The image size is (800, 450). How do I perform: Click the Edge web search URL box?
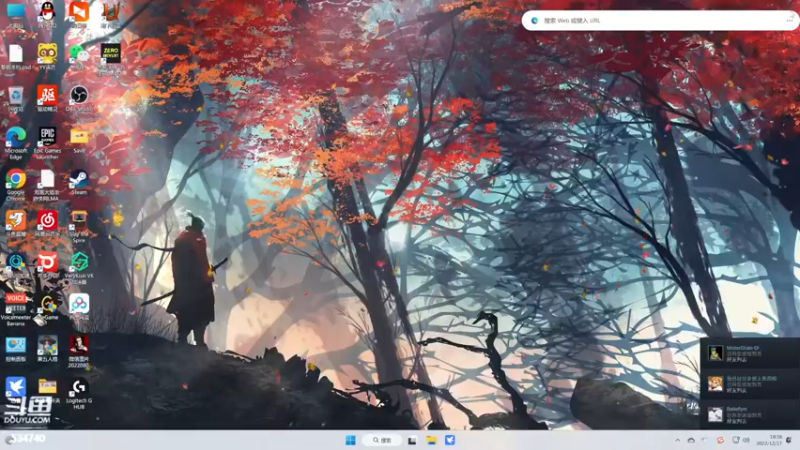point(658,20)
